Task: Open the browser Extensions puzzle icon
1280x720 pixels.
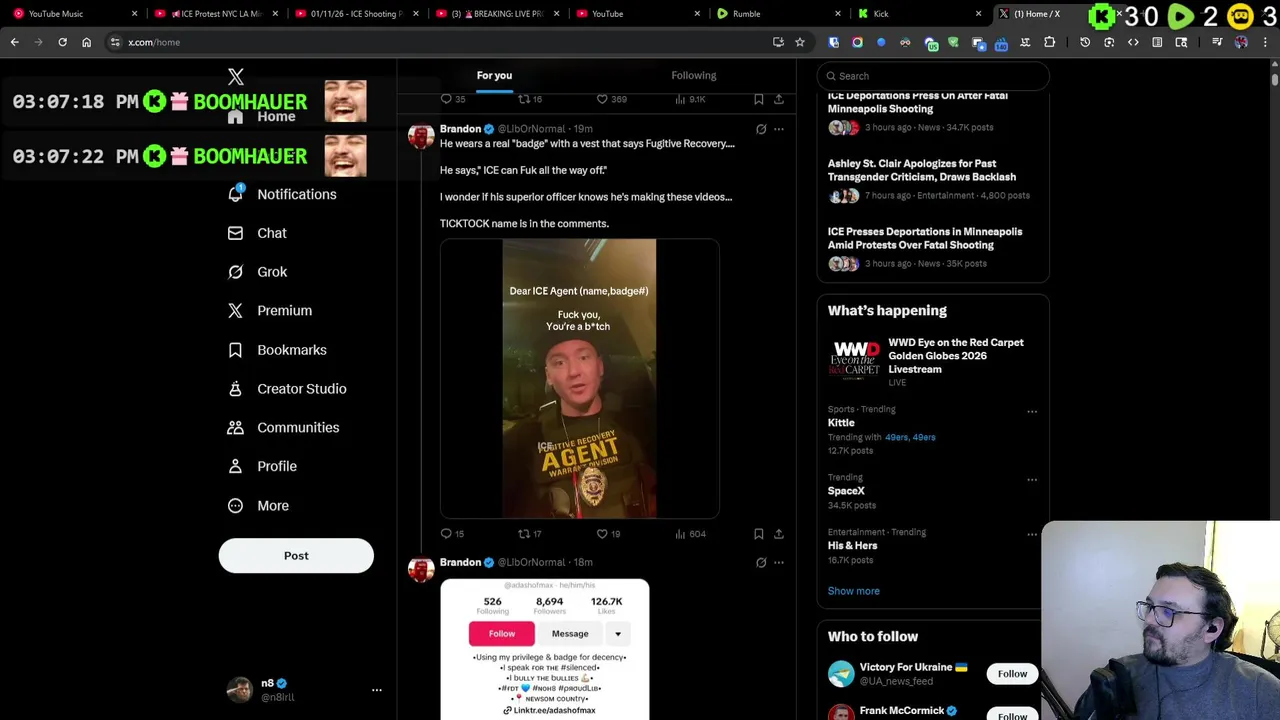Action: pyautogui.click(x=1049, y=42)
